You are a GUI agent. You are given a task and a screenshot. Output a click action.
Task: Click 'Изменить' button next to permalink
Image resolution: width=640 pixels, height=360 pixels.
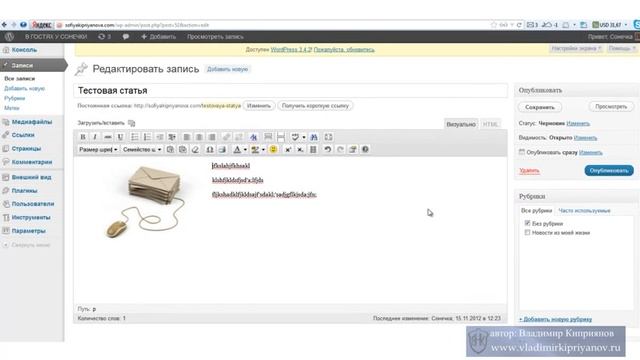click(x=259, y=106)
